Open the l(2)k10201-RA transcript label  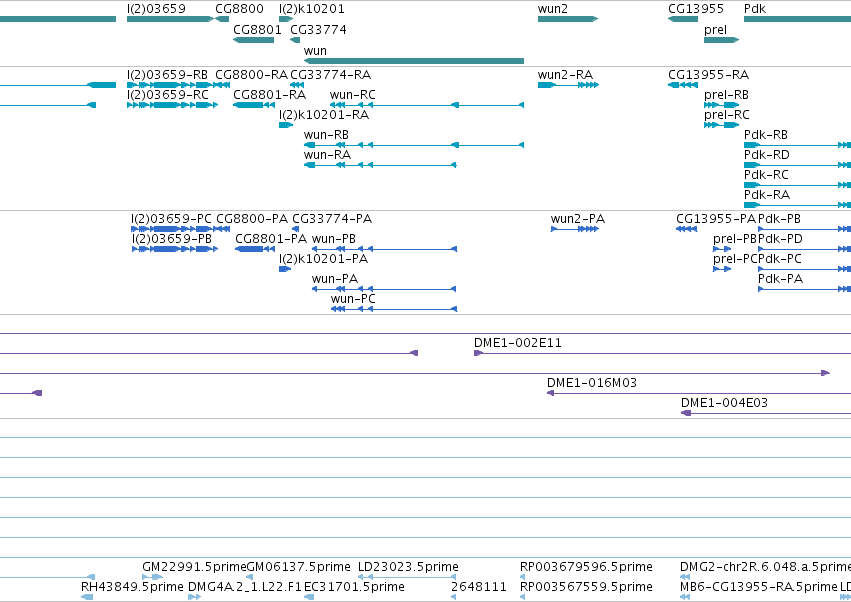(324, 115)
